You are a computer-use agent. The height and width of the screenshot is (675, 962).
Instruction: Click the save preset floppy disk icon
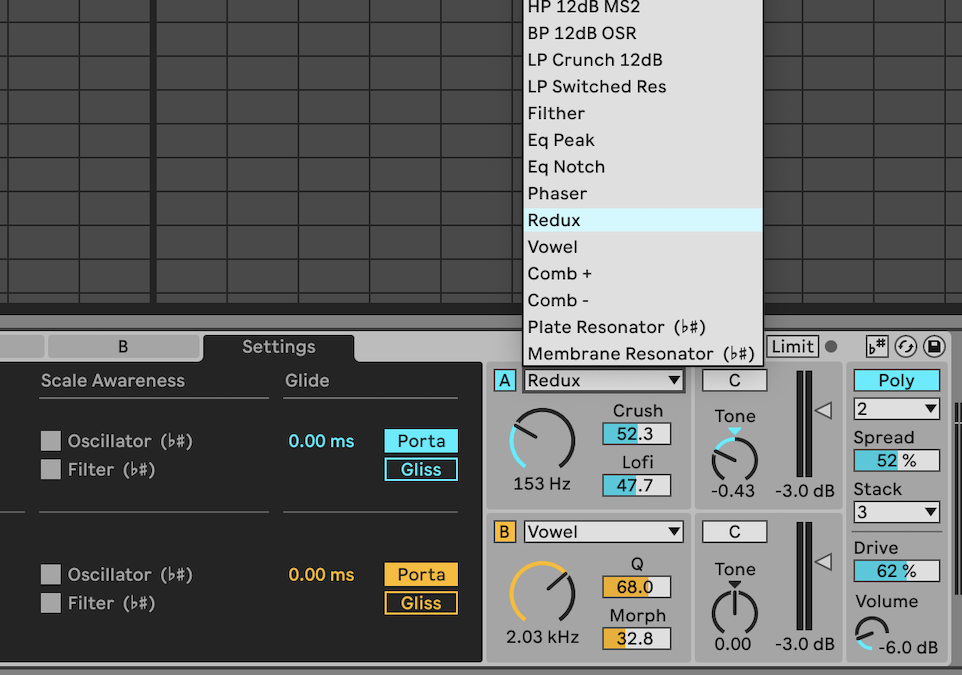click(935, 346)
